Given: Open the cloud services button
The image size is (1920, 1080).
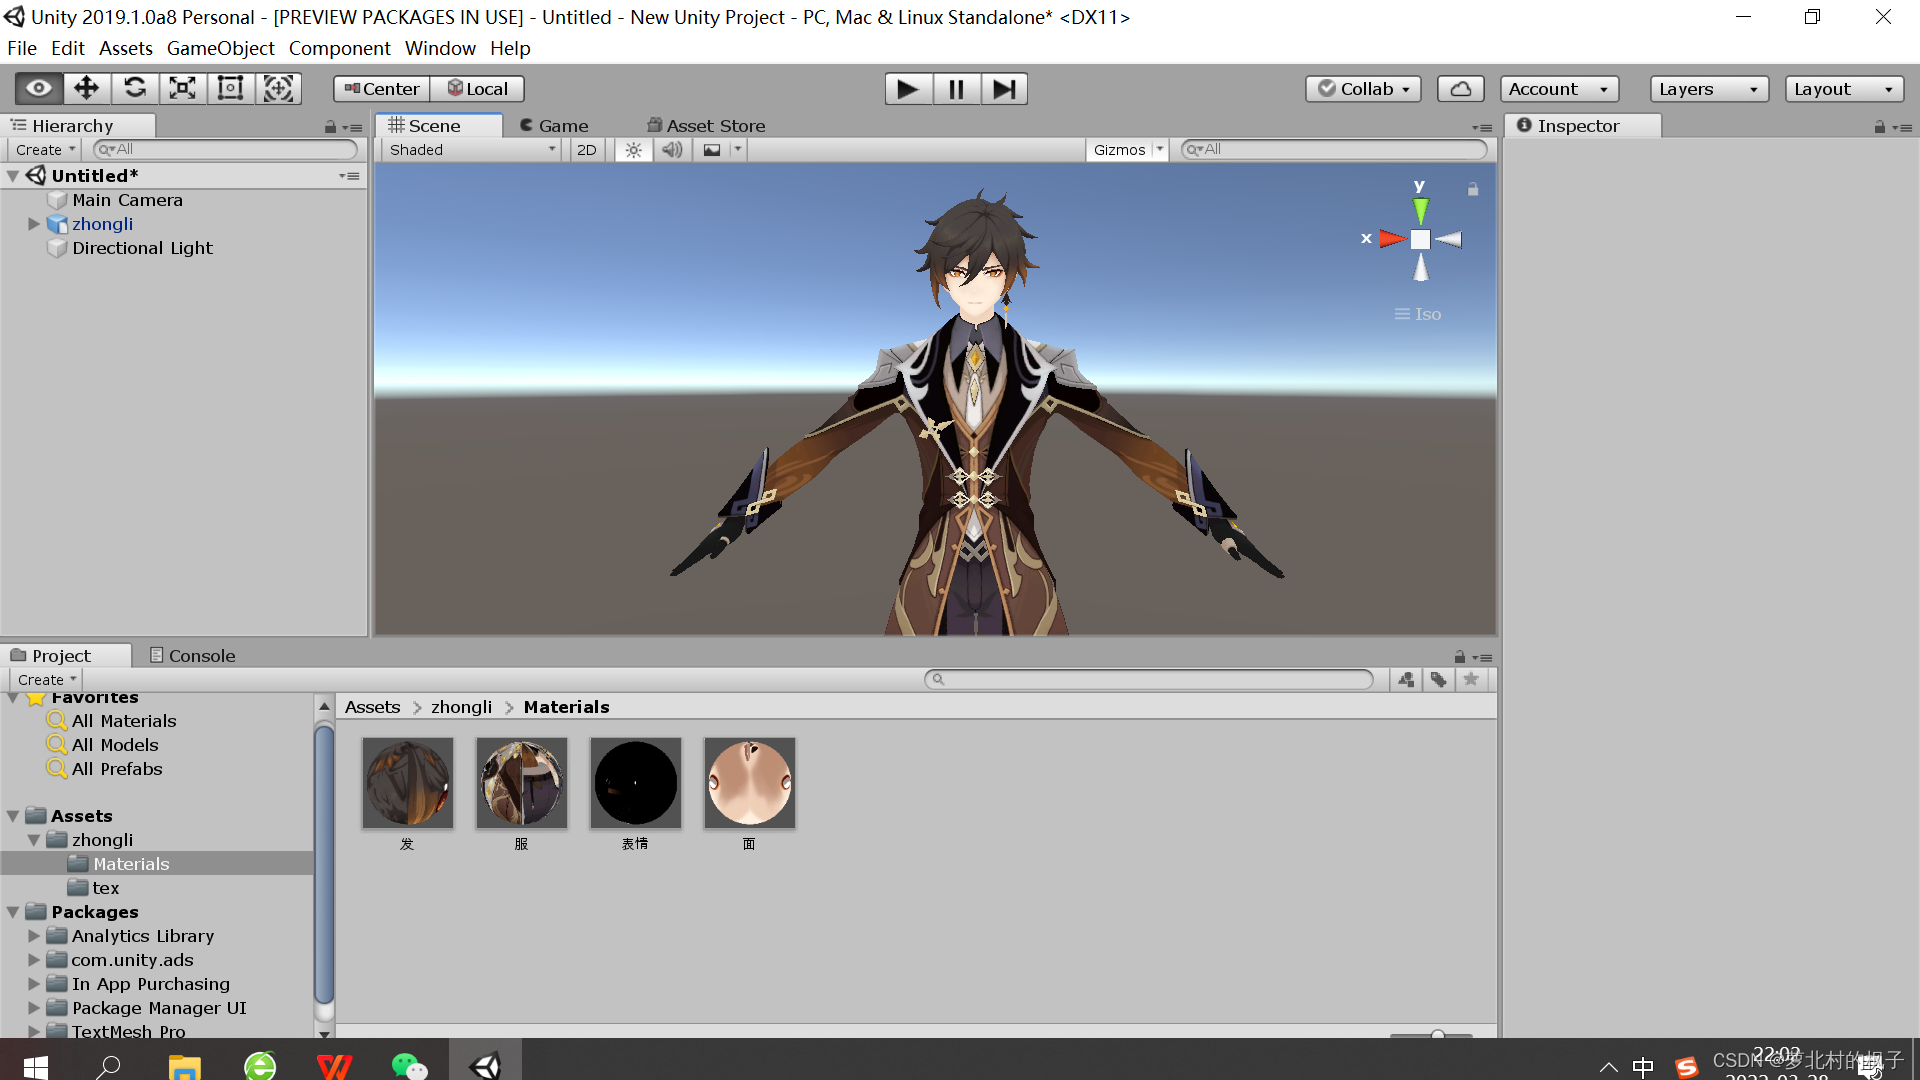Looking at the screenshot, I should [x=1460, y=89].
